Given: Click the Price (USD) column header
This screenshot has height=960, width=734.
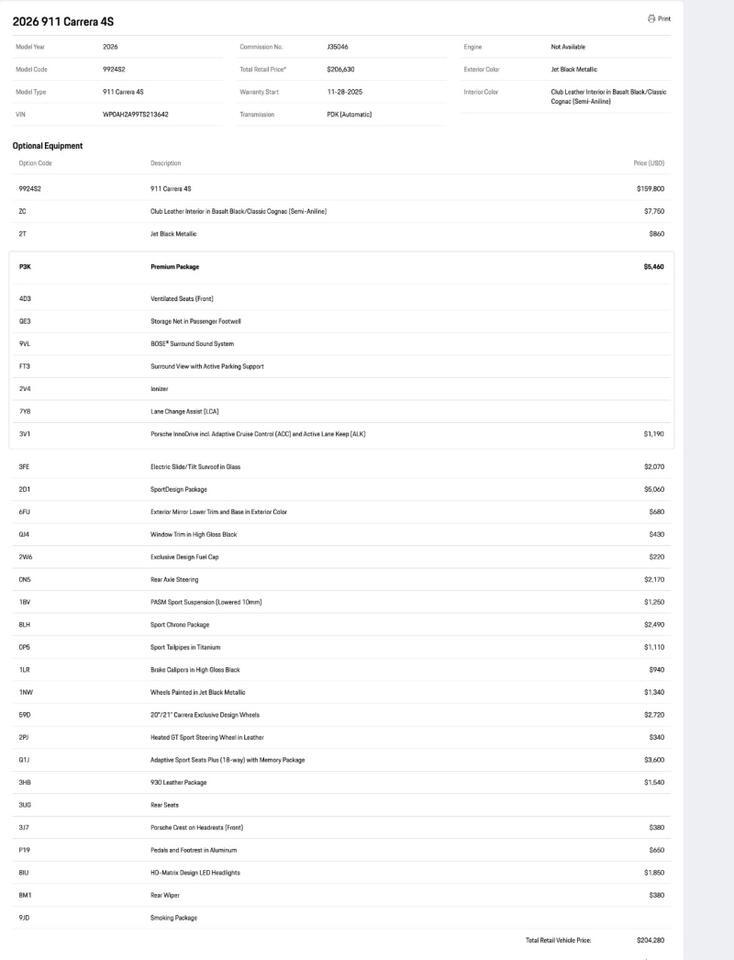Looking at the screenshot, I should coord(648,163).
